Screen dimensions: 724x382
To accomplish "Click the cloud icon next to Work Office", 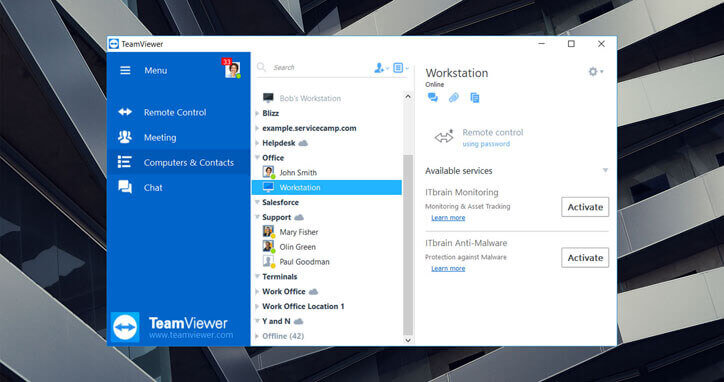I will (x=313, y=291).
